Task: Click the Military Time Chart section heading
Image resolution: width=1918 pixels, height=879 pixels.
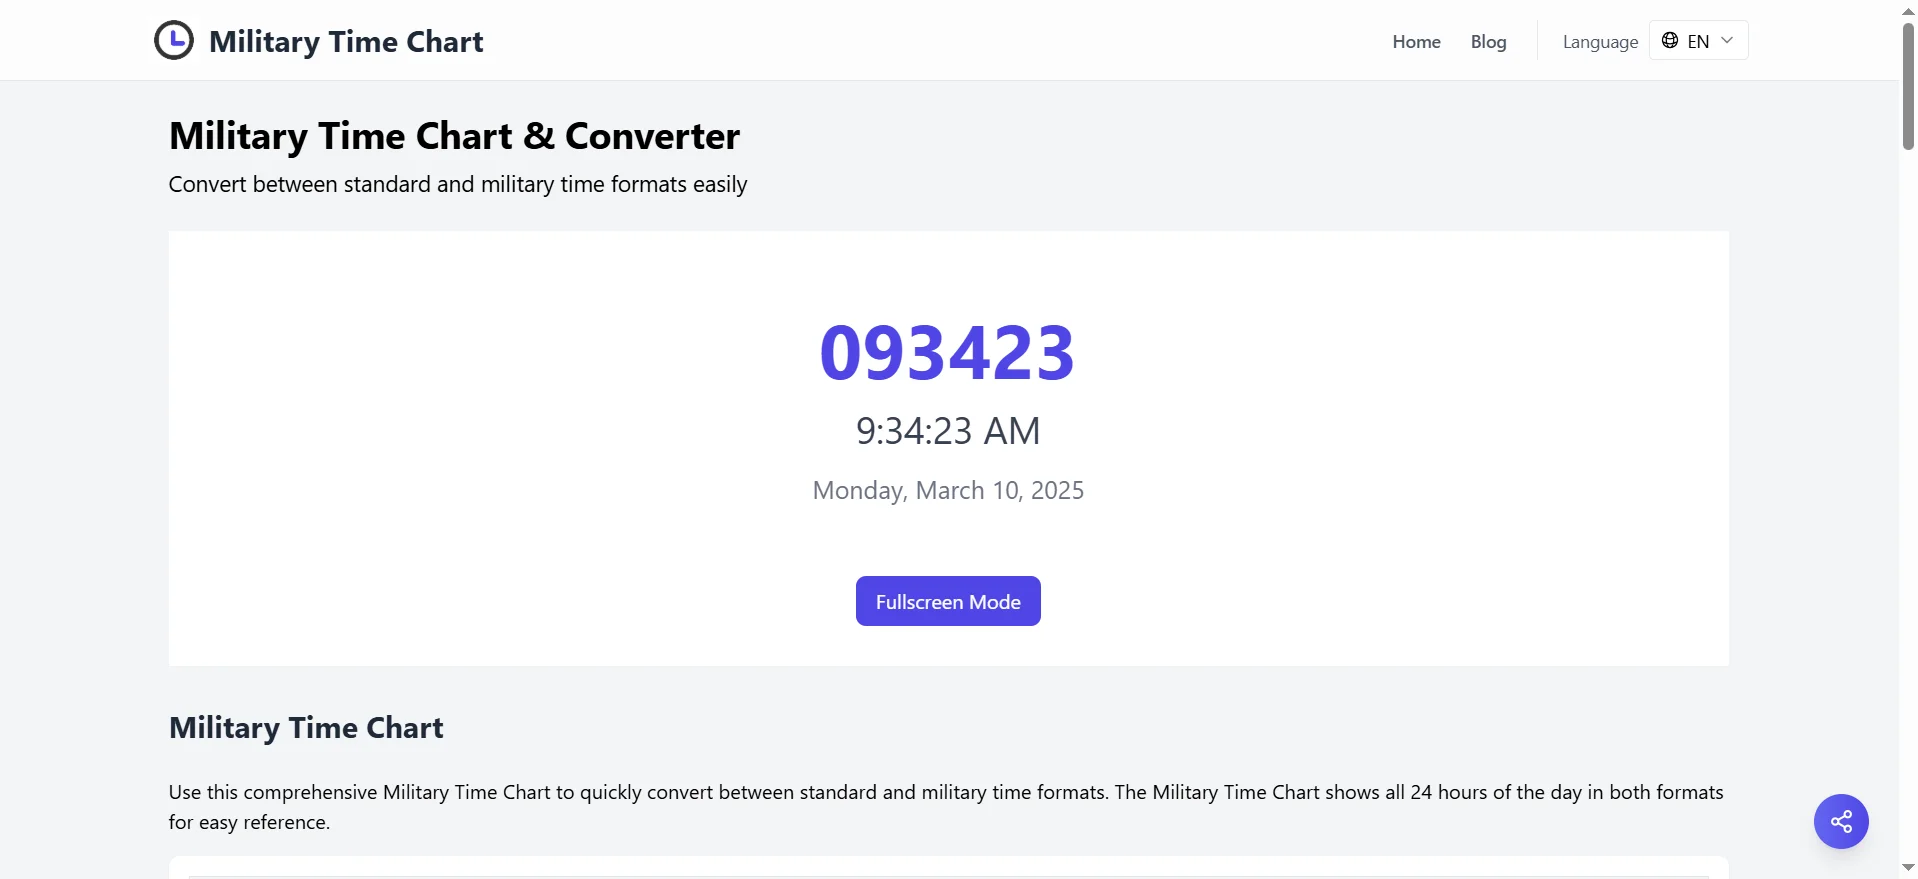Action: 306,727
